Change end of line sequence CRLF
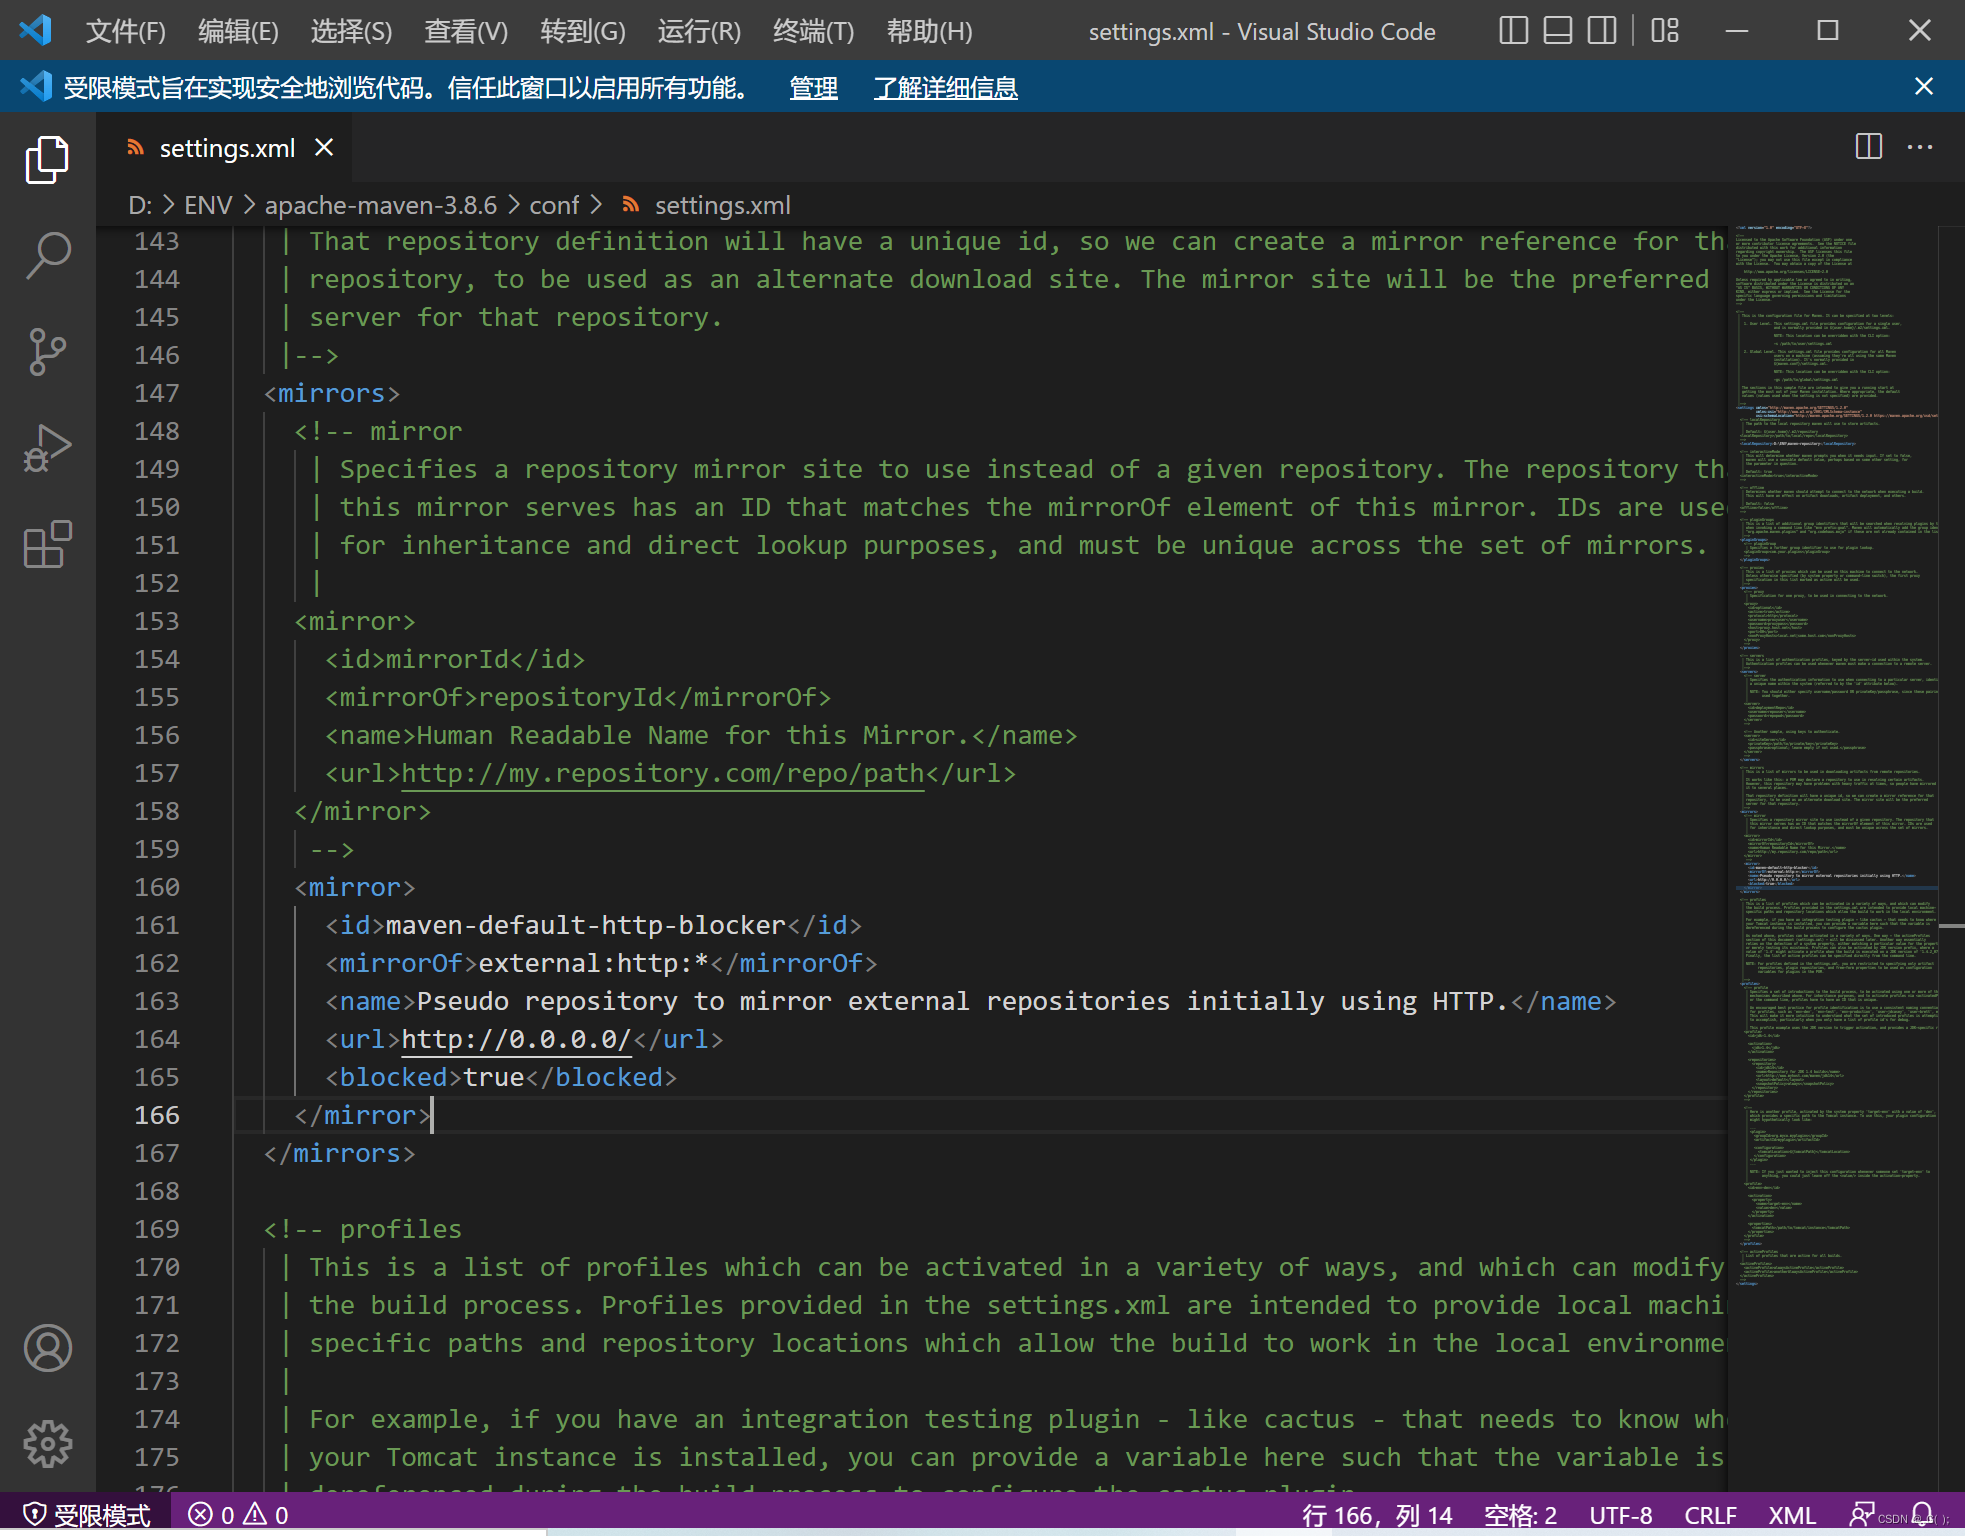The image size is (1965, 1536). 1710,1515
